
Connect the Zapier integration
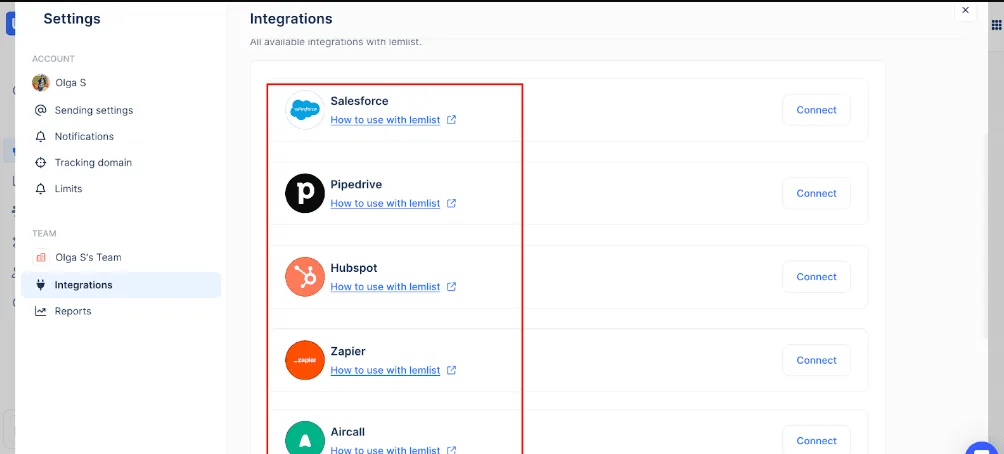coord(816,360)
